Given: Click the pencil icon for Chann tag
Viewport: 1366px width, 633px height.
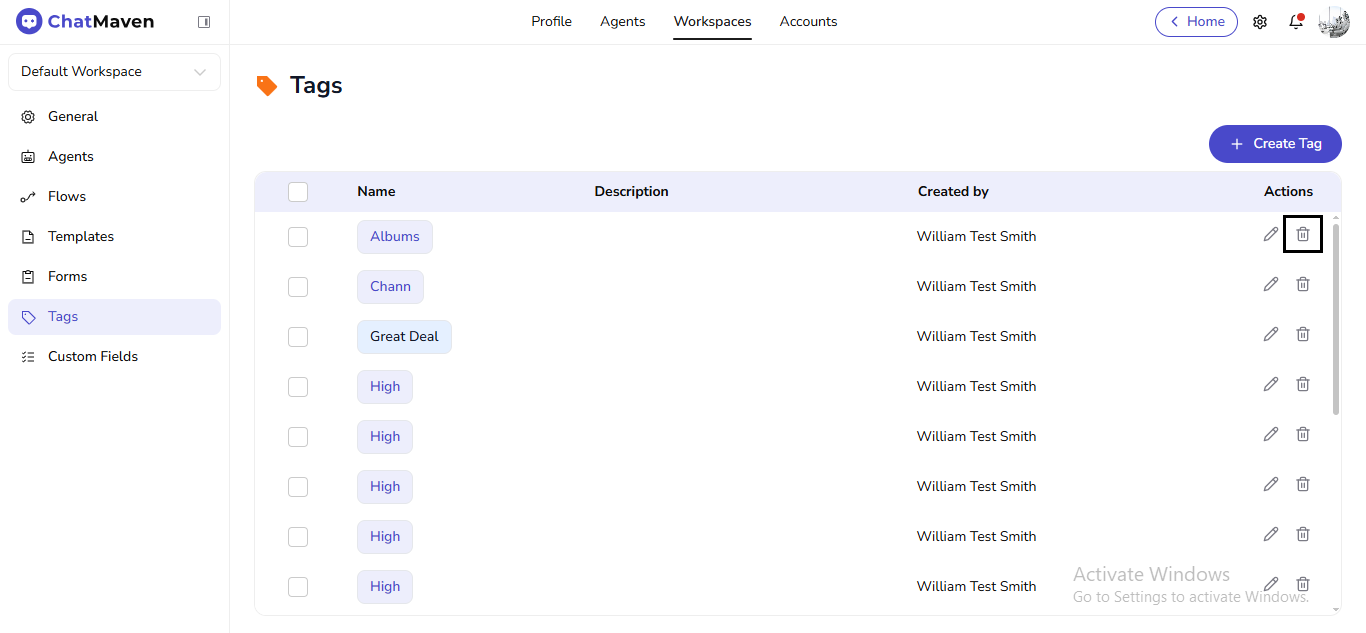Looking at the screenshot, I should (1270, 284).
